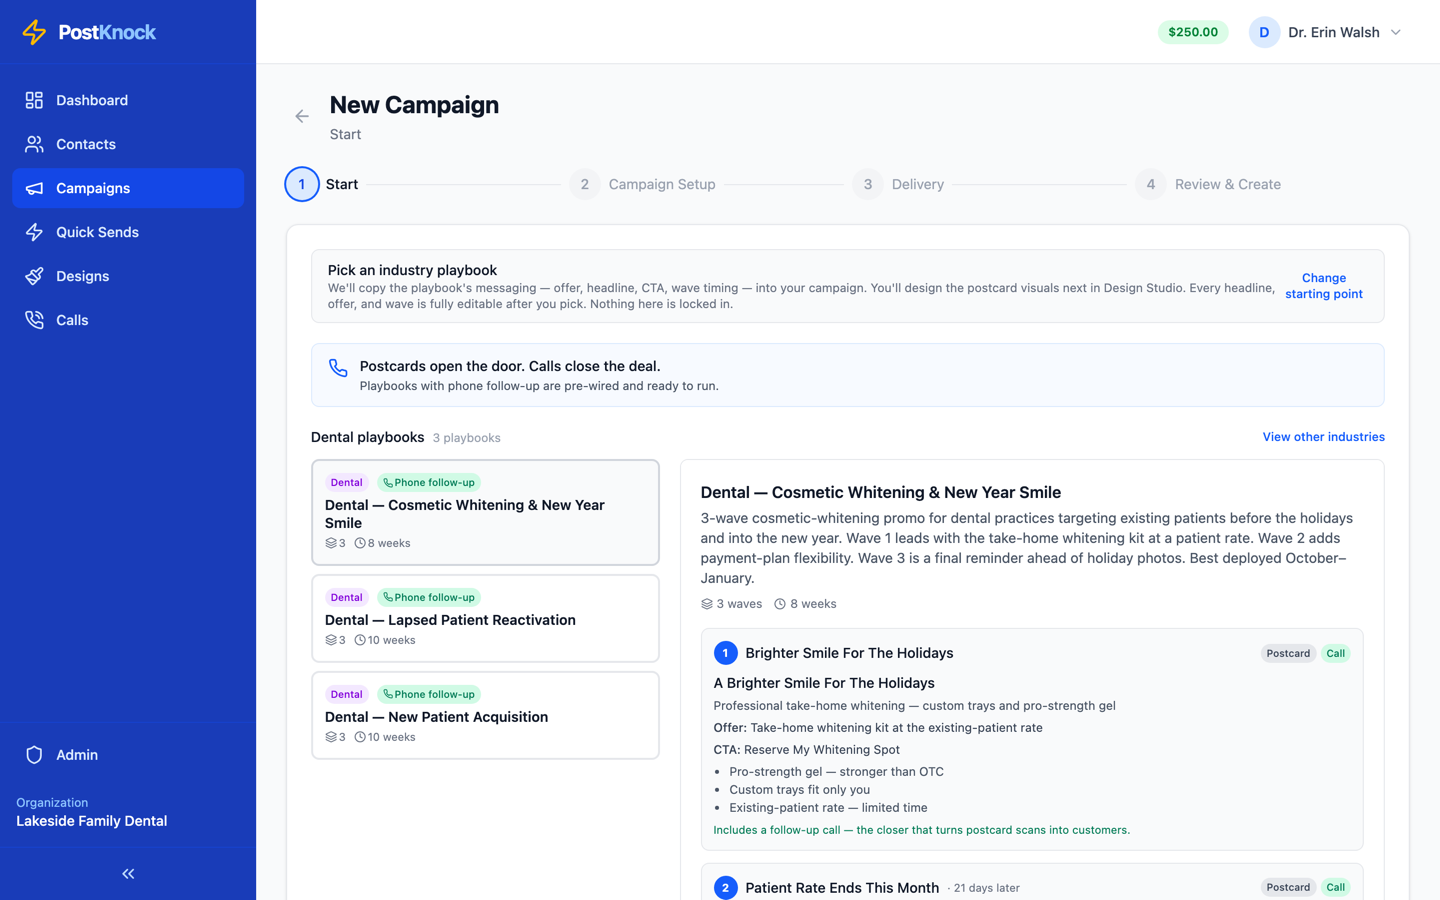The image size is (1440, 900).
Task: Click the Calls phone icon
Action: point(34,320)
